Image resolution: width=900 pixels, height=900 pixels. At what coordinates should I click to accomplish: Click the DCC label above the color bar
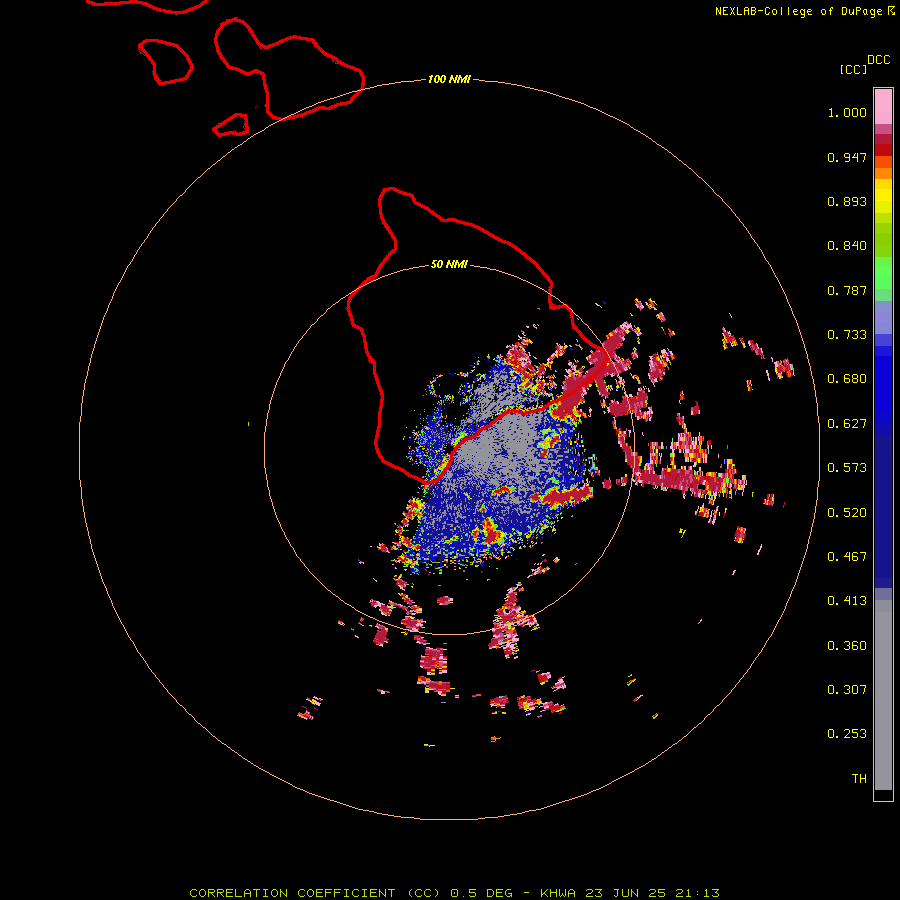click(879, 60)
